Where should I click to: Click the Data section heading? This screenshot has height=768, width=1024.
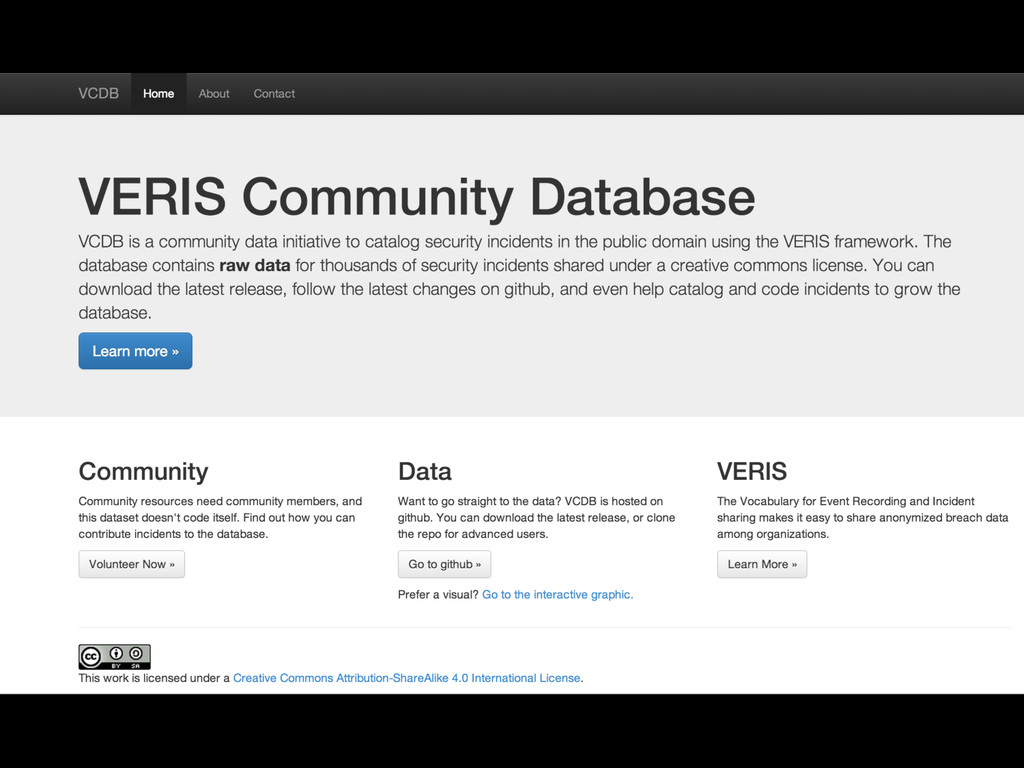[424, 472]
